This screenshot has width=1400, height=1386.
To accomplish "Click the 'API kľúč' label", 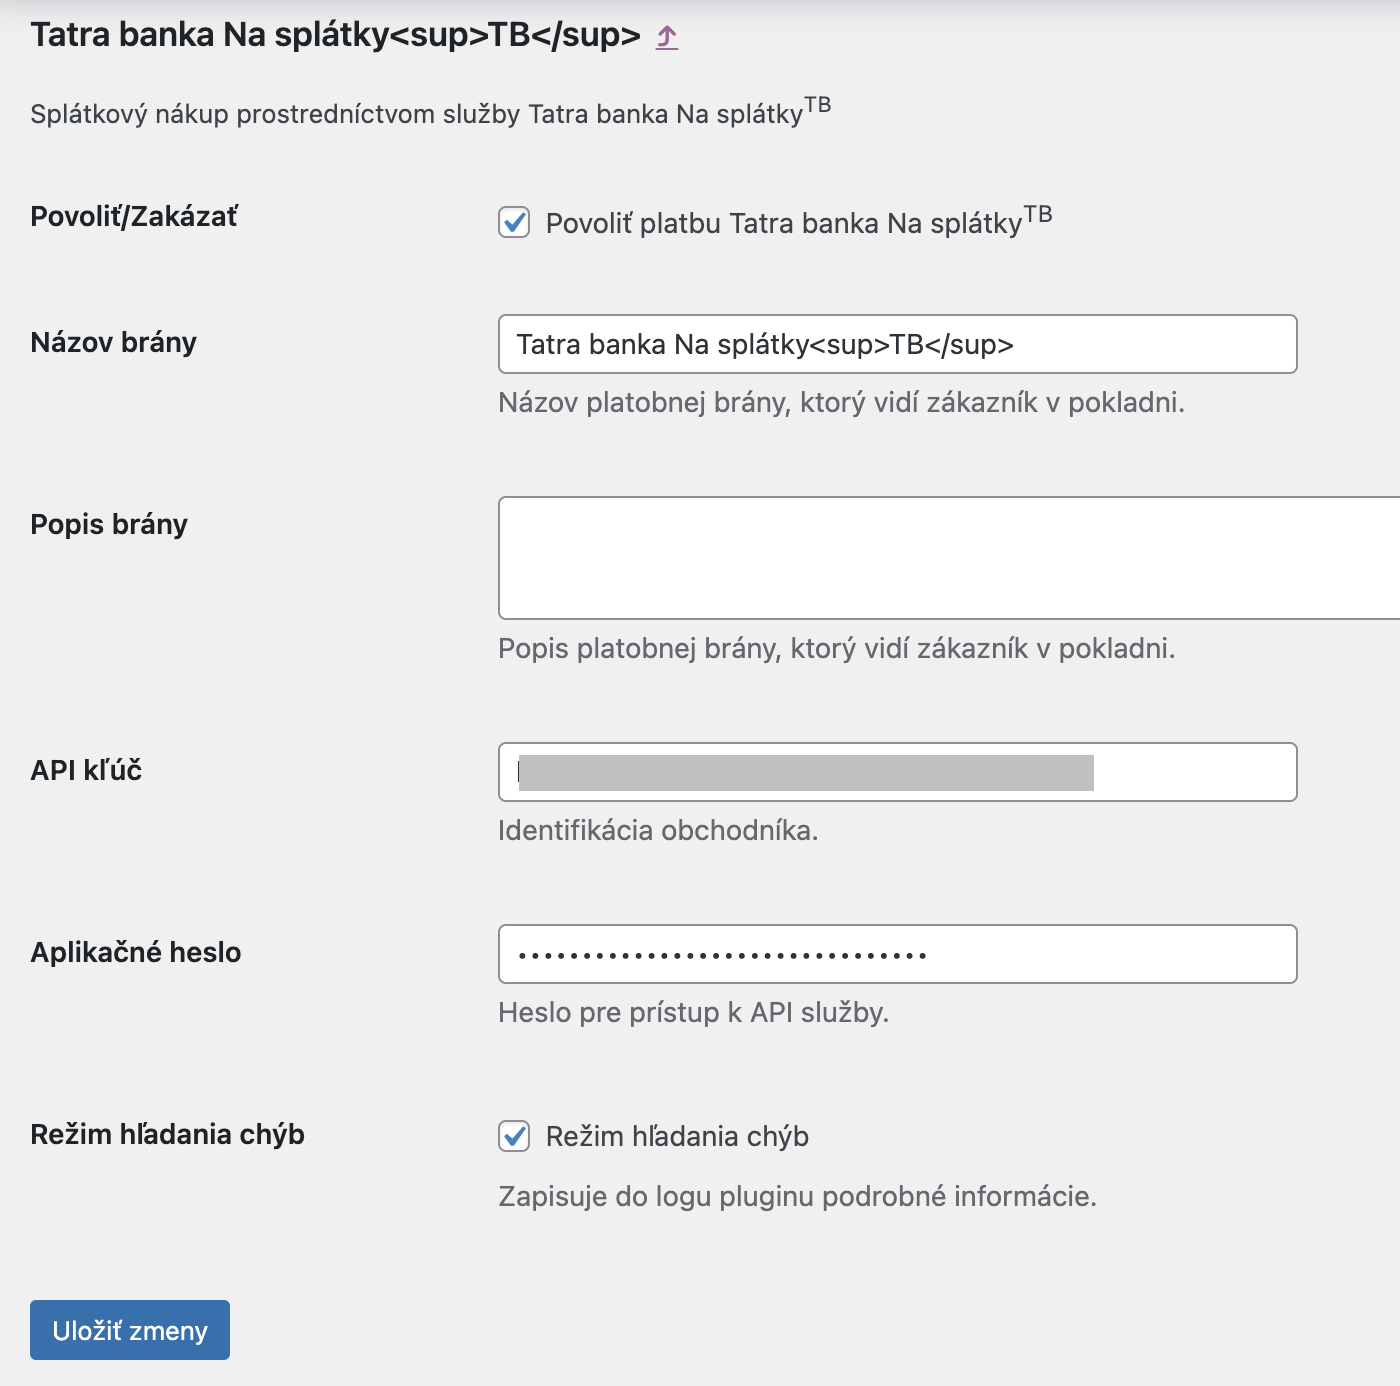I will [86, 770].
